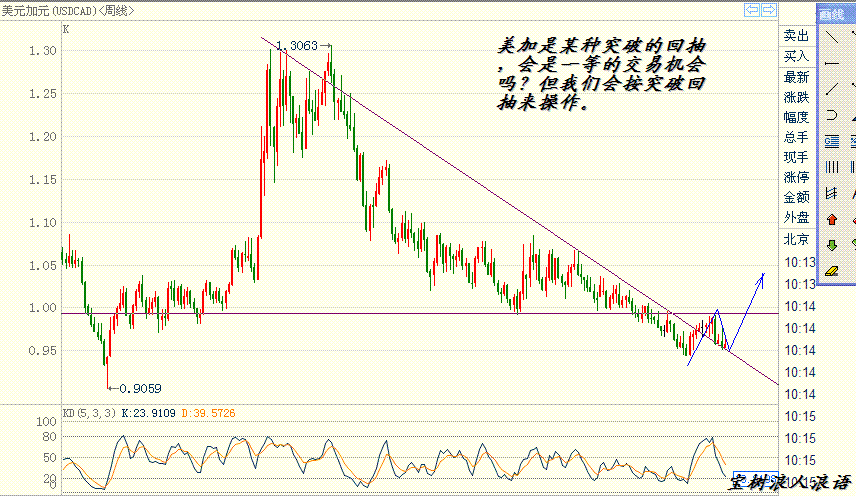Click the 0.95 price axis label

[43, 350]
